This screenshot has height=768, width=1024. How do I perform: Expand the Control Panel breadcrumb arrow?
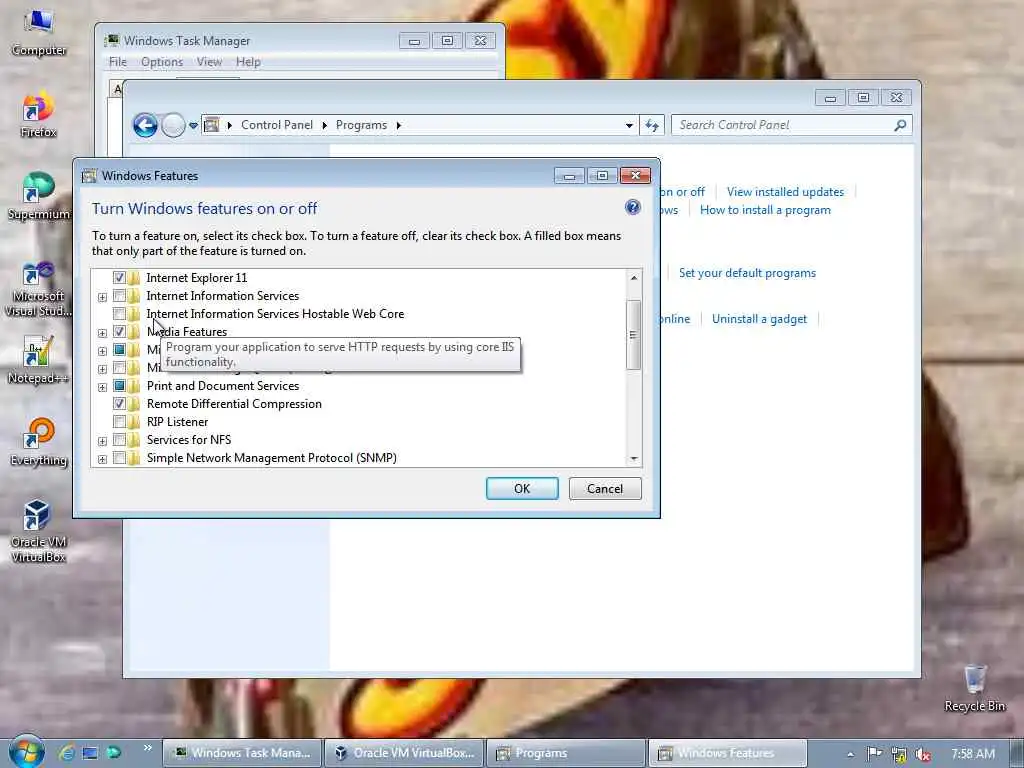[325, 125]
